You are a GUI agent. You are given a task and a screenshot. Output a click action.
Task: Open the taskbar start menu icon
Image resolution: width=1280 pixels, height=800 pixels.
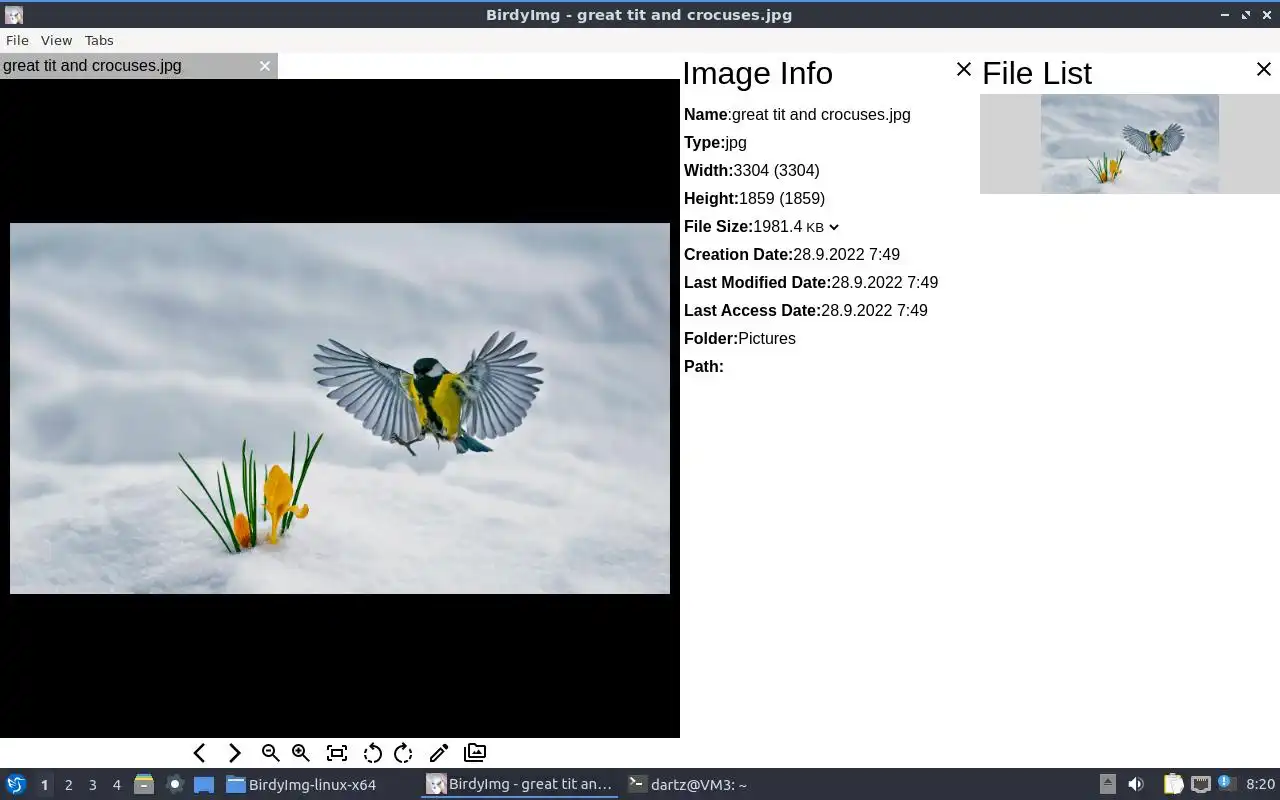[x=16, y=785]
